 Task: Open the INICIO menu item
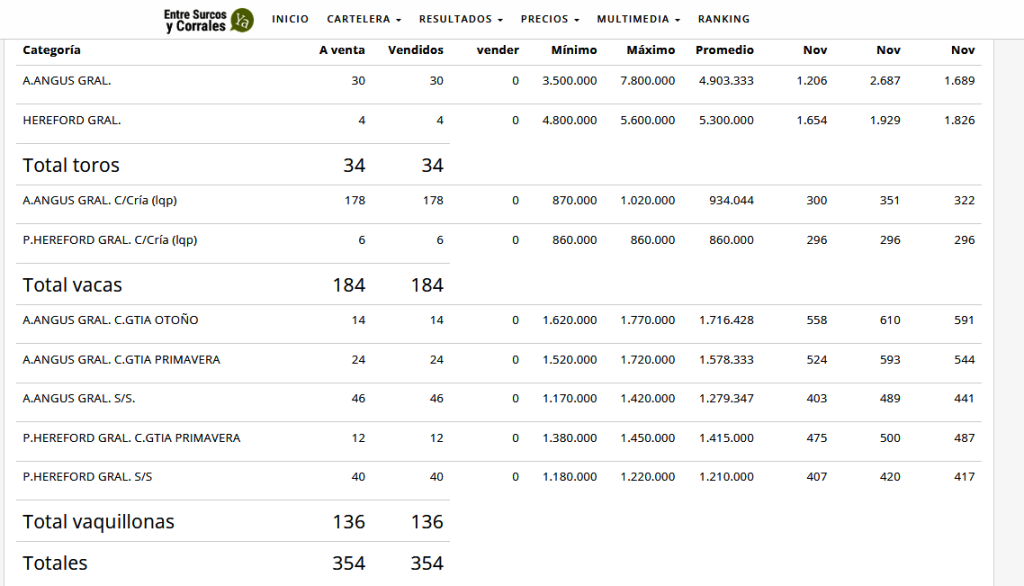pos(290,19)
